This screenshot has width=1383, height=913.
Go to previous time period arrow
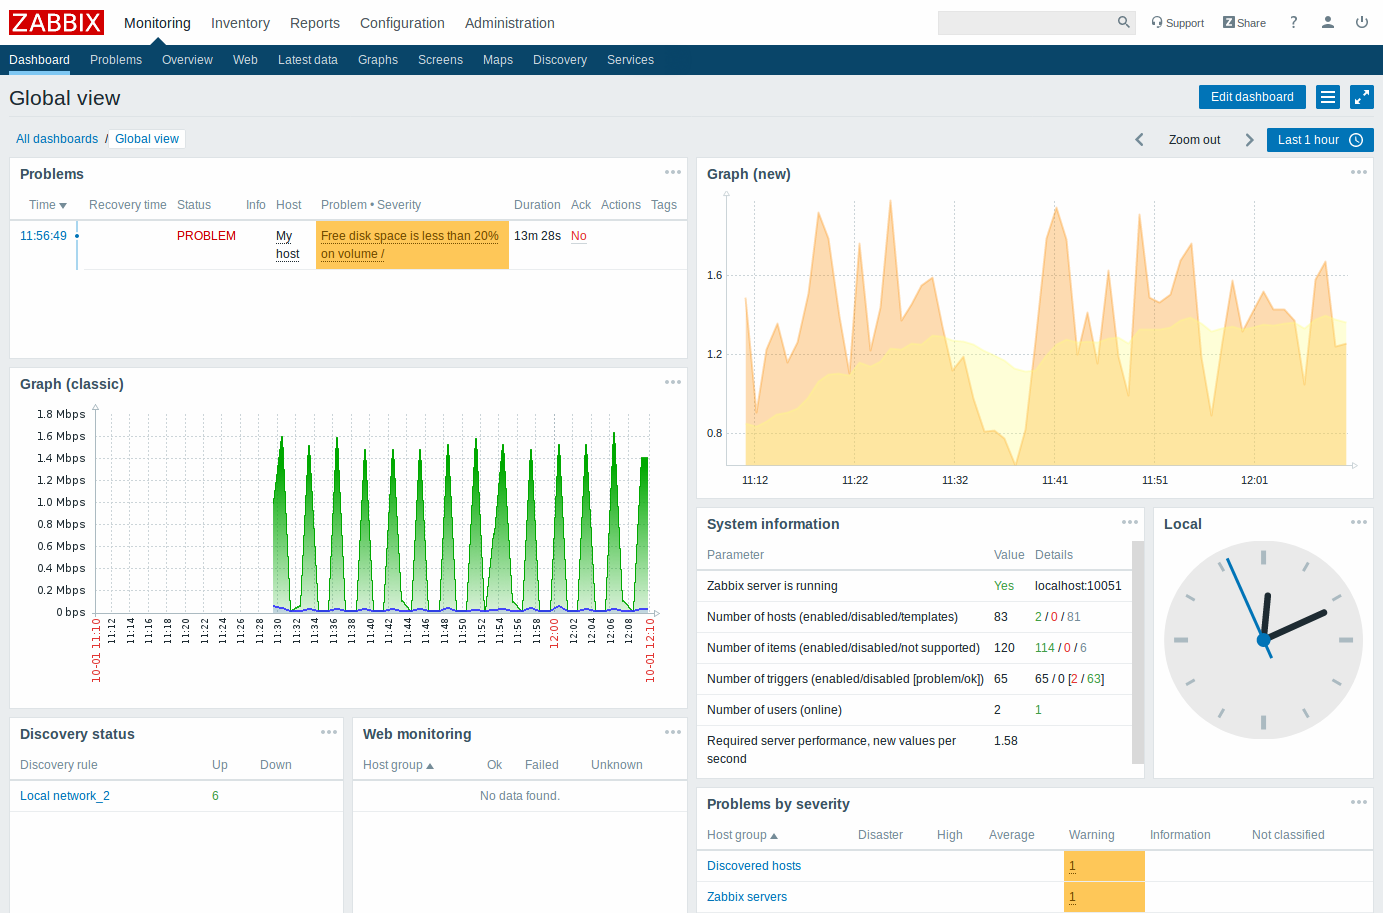[x=1139, y=140]
